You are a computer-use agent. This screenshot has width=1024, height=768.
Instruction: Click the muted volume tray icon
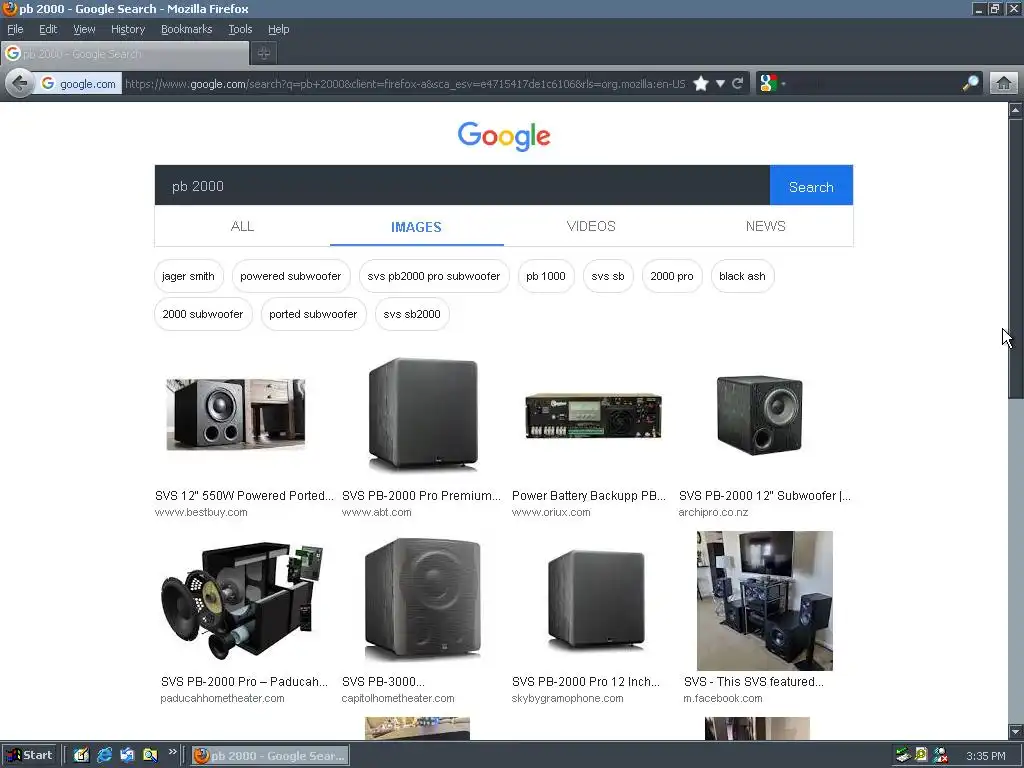941,756
